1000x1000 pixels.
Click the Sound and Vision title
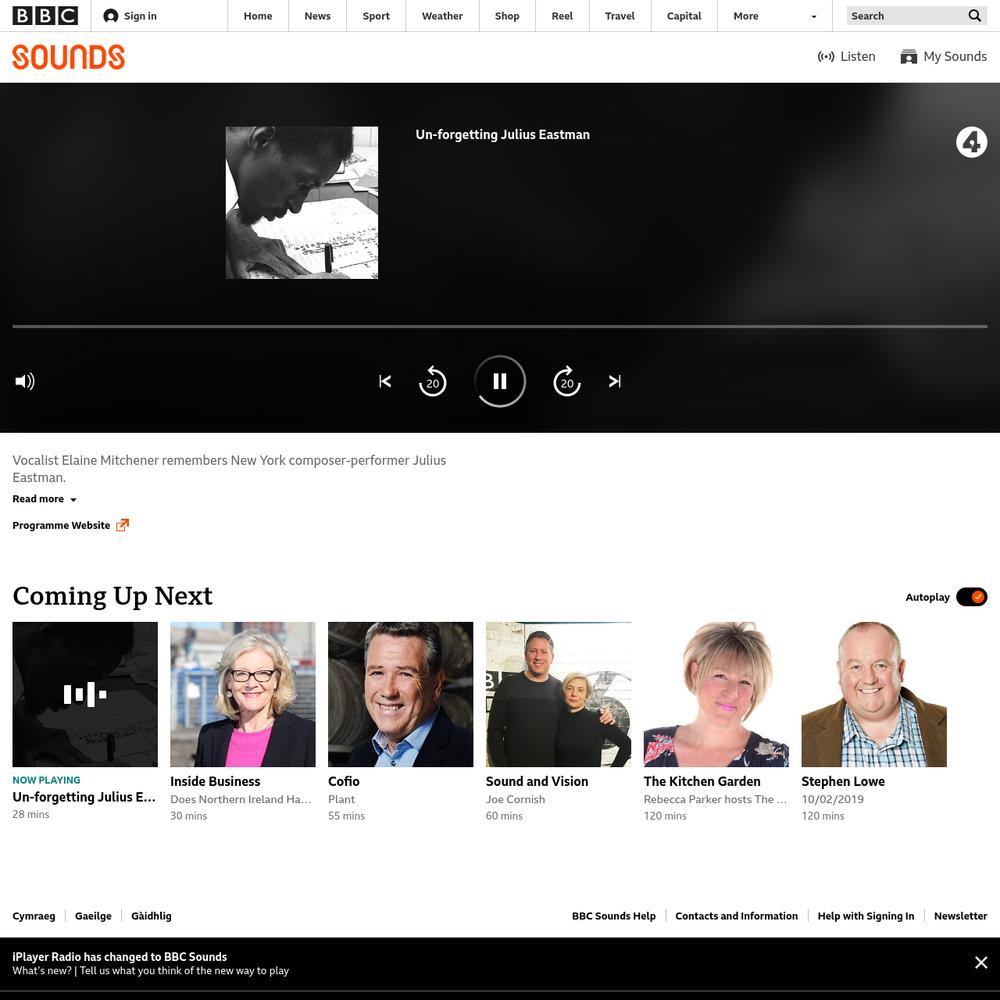(x=537, y=781)
